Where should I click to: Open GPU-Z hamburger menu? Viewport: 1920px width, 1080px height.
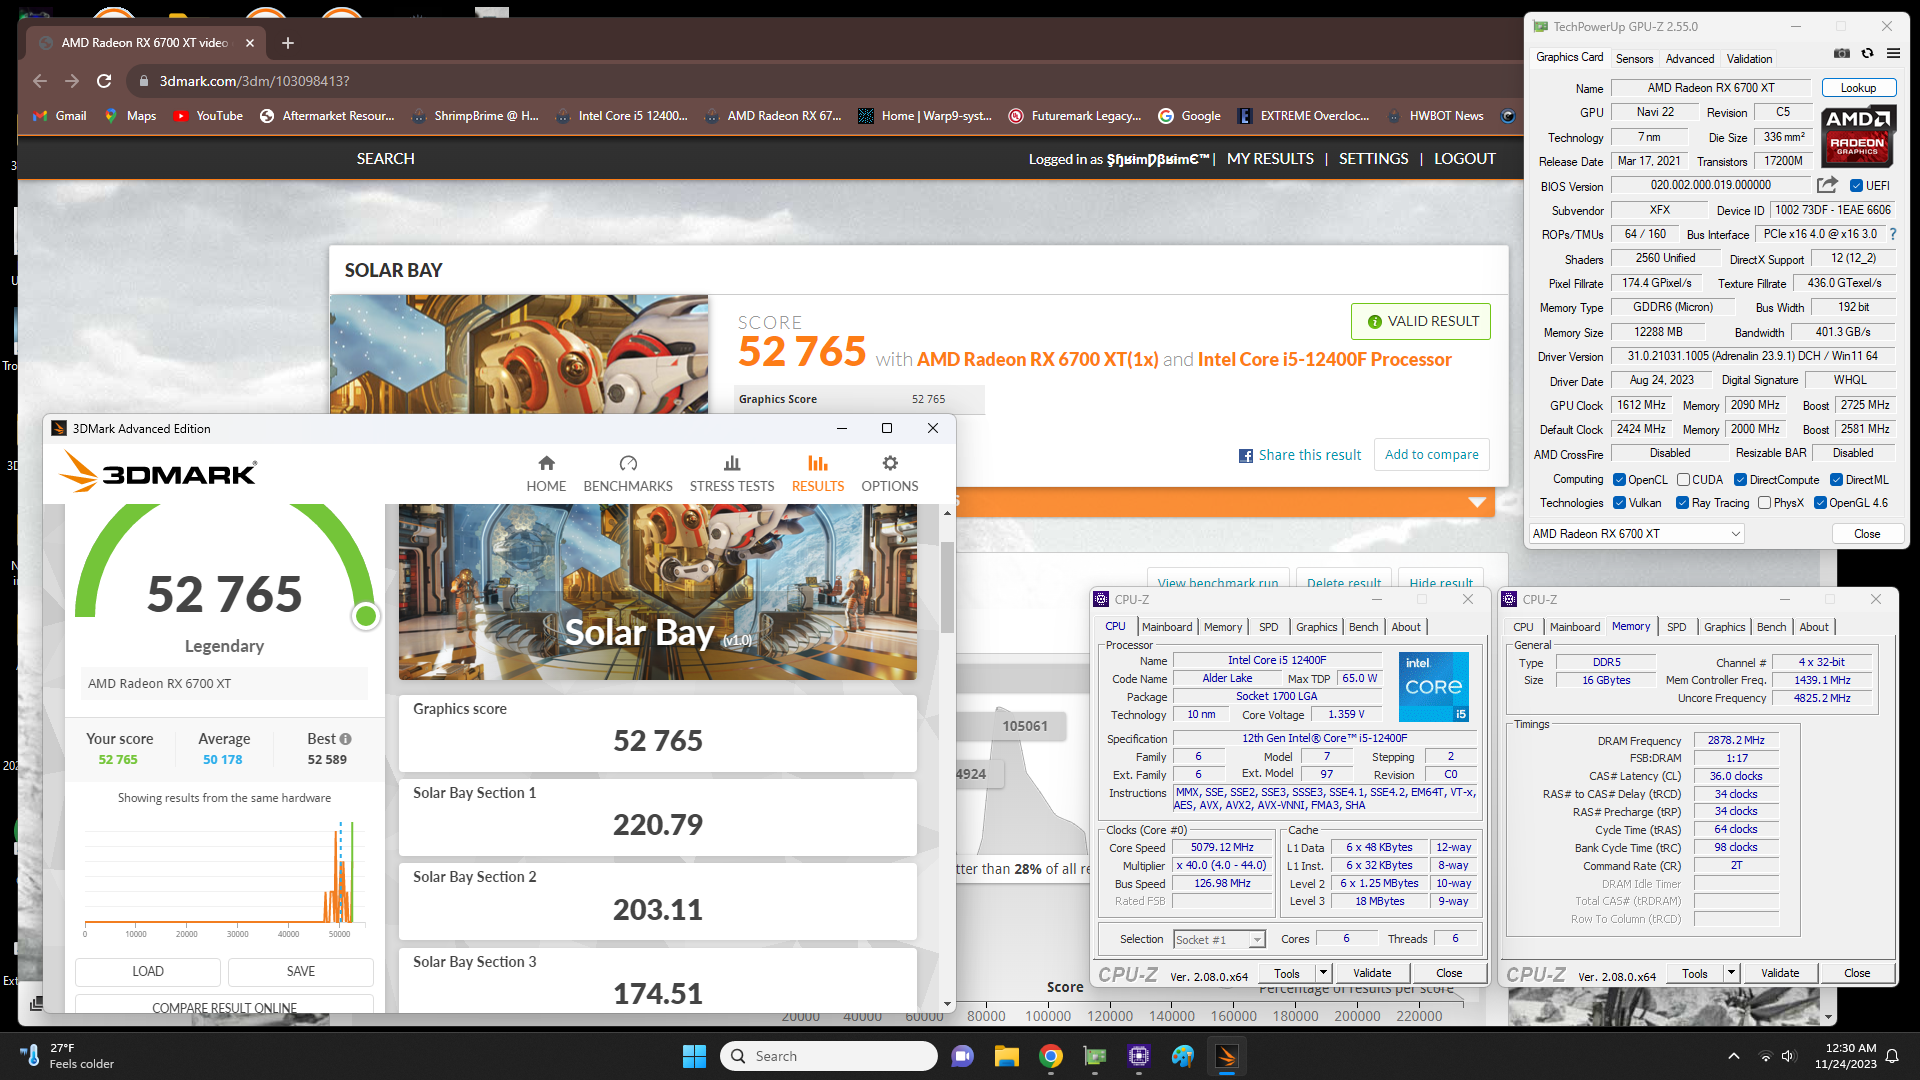[x=1893, y=53]
